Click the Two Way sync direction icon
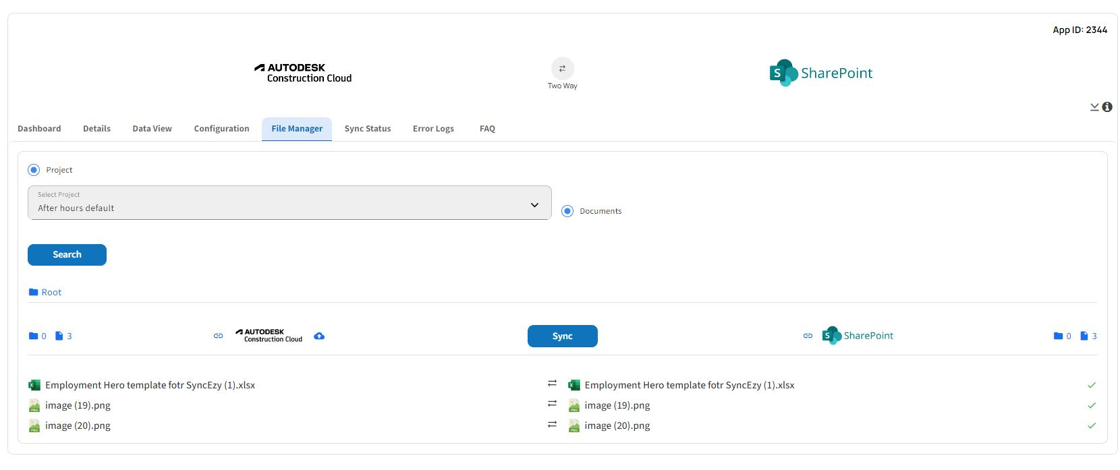This screenshot has width=1120, height=470. coord(562,69)
